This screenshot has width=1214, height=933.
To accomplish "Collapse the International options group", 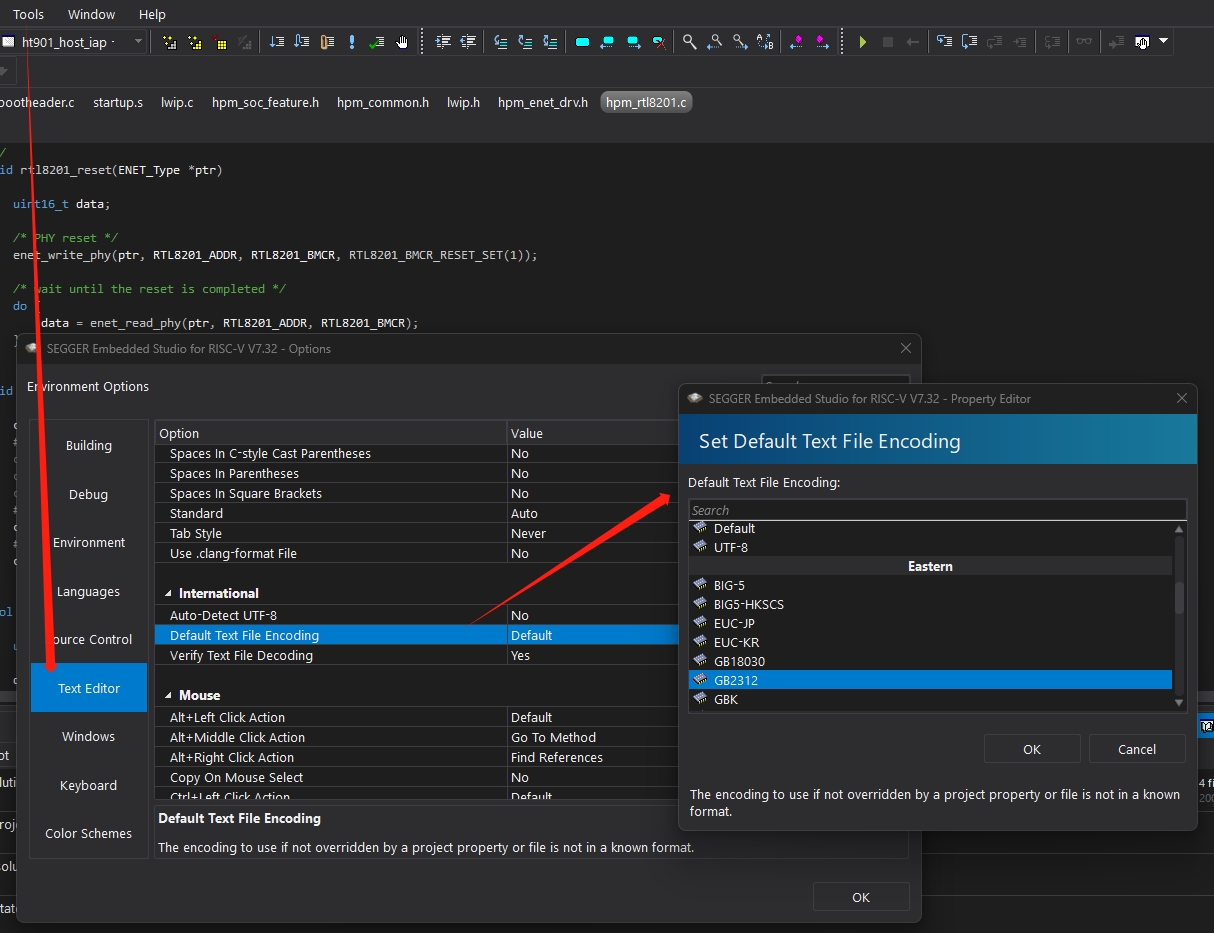I will click(168, 593).
